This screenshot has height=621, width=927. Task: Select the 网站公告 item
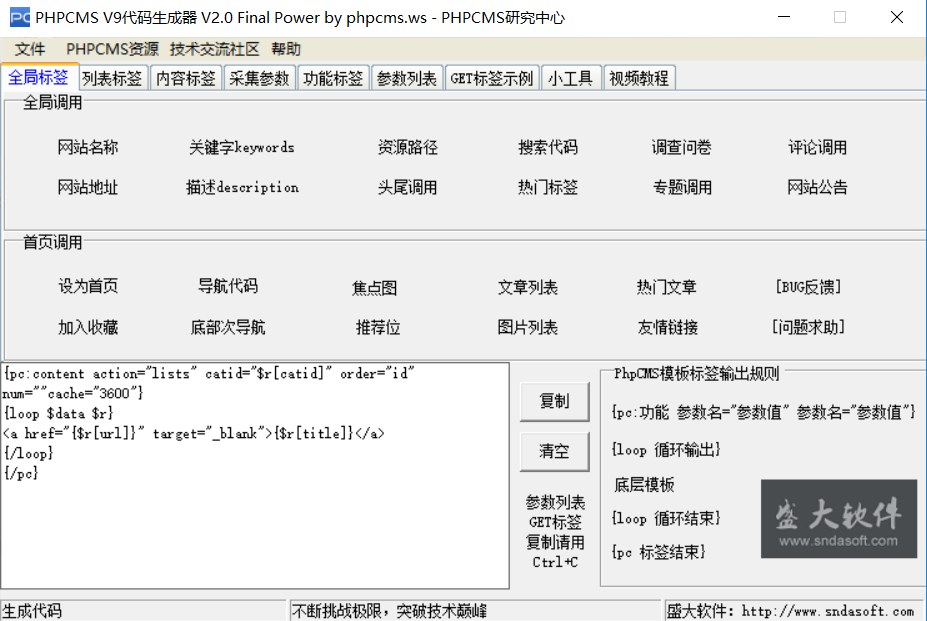[x=818, y=187]
